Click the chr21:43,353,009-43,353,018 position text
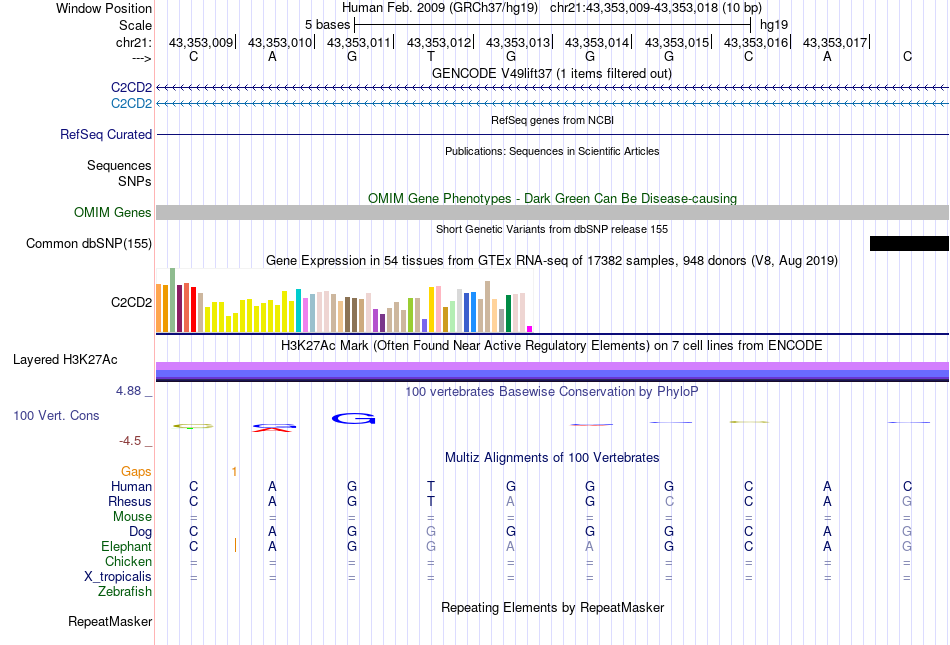Screen dimensions: 950x645 656,8
